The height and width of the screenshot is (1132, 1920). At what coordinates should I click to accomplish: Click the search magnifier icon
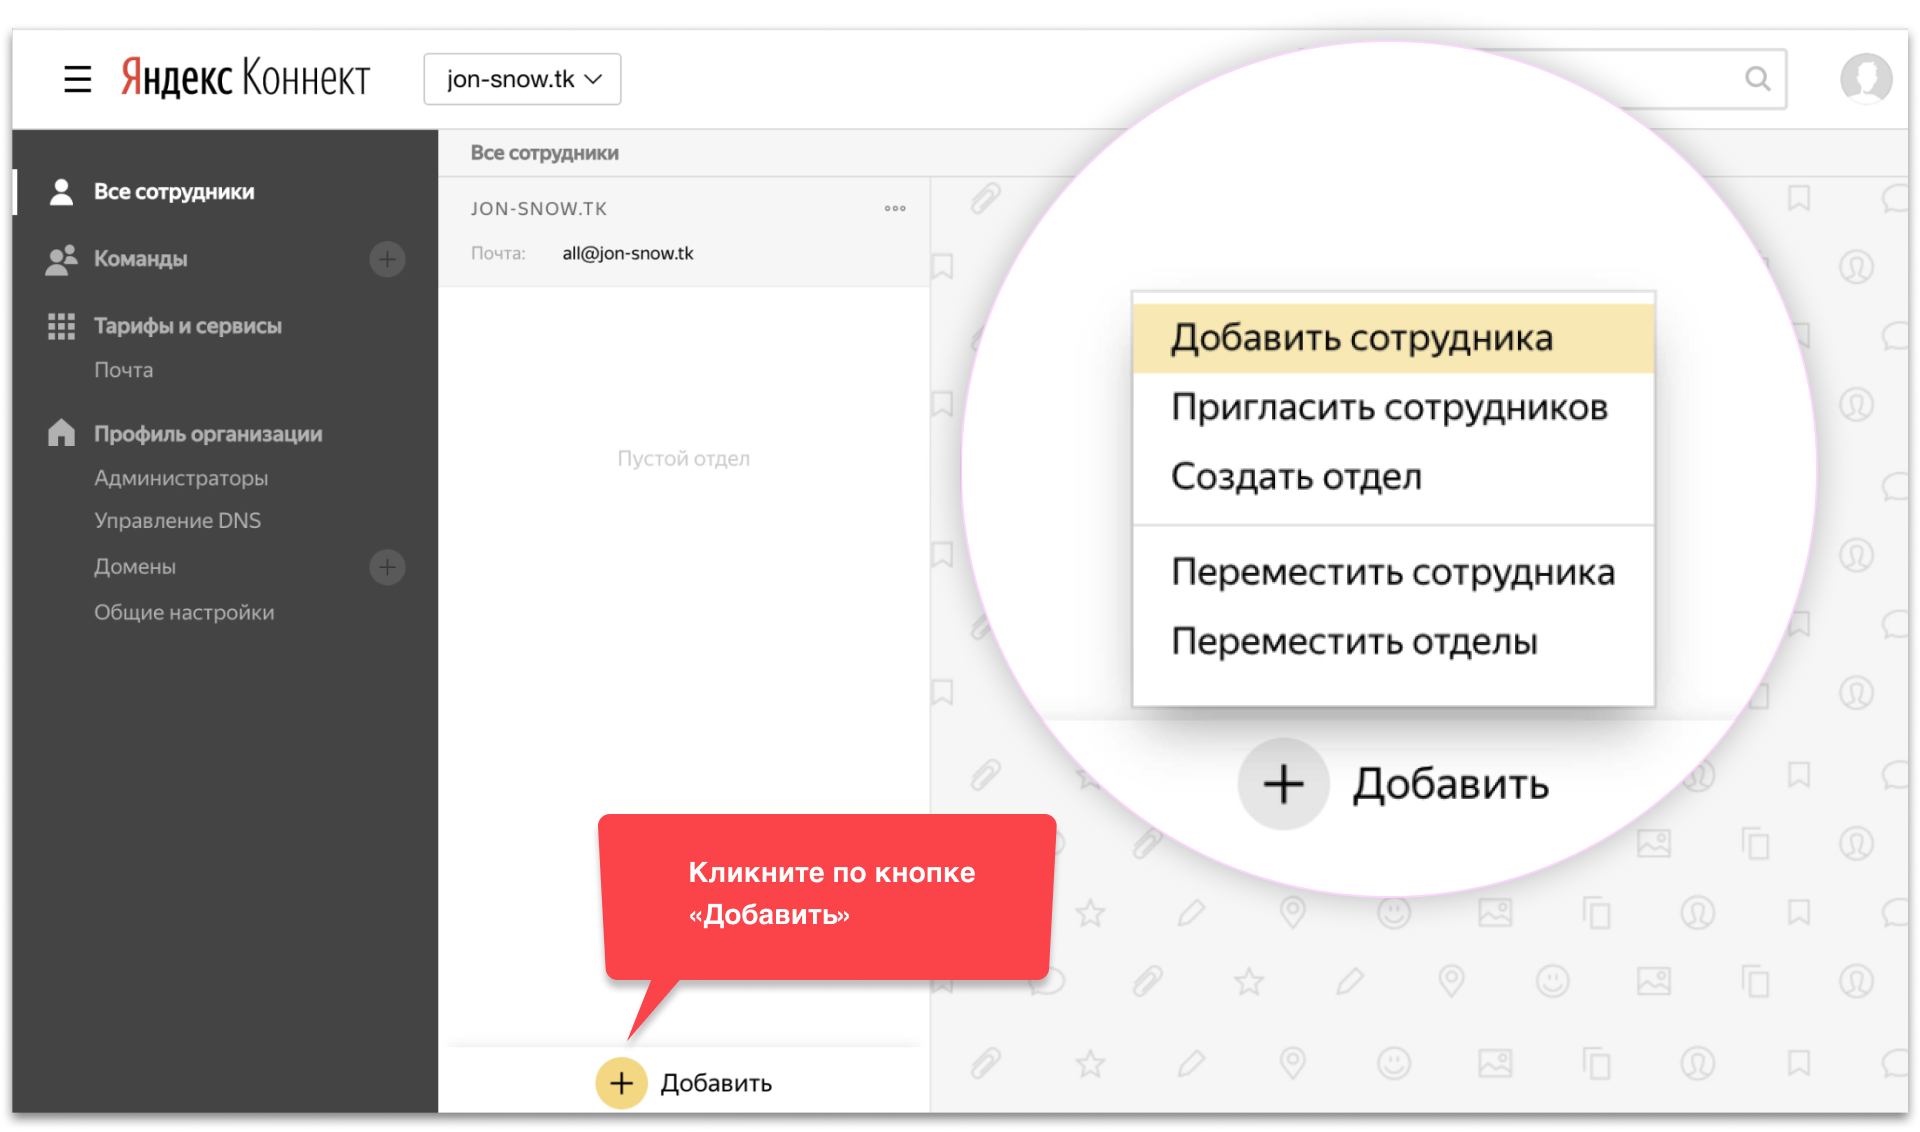[1757, 79]
